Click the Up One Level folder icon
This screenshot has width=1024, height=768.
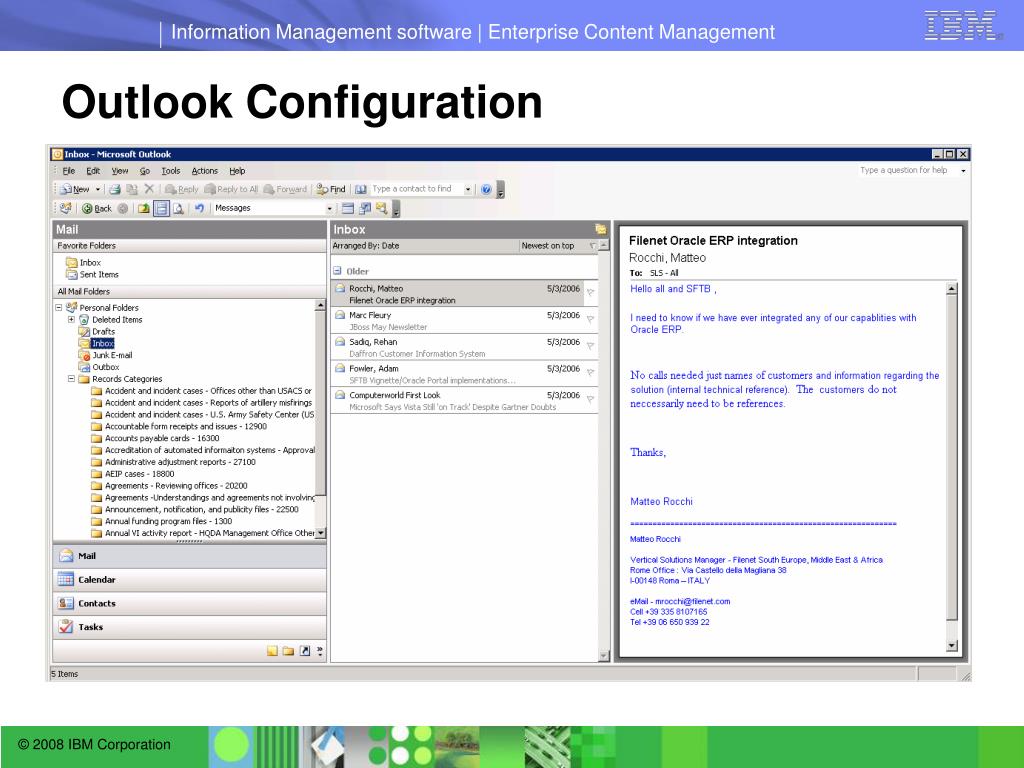click(144, 208)
